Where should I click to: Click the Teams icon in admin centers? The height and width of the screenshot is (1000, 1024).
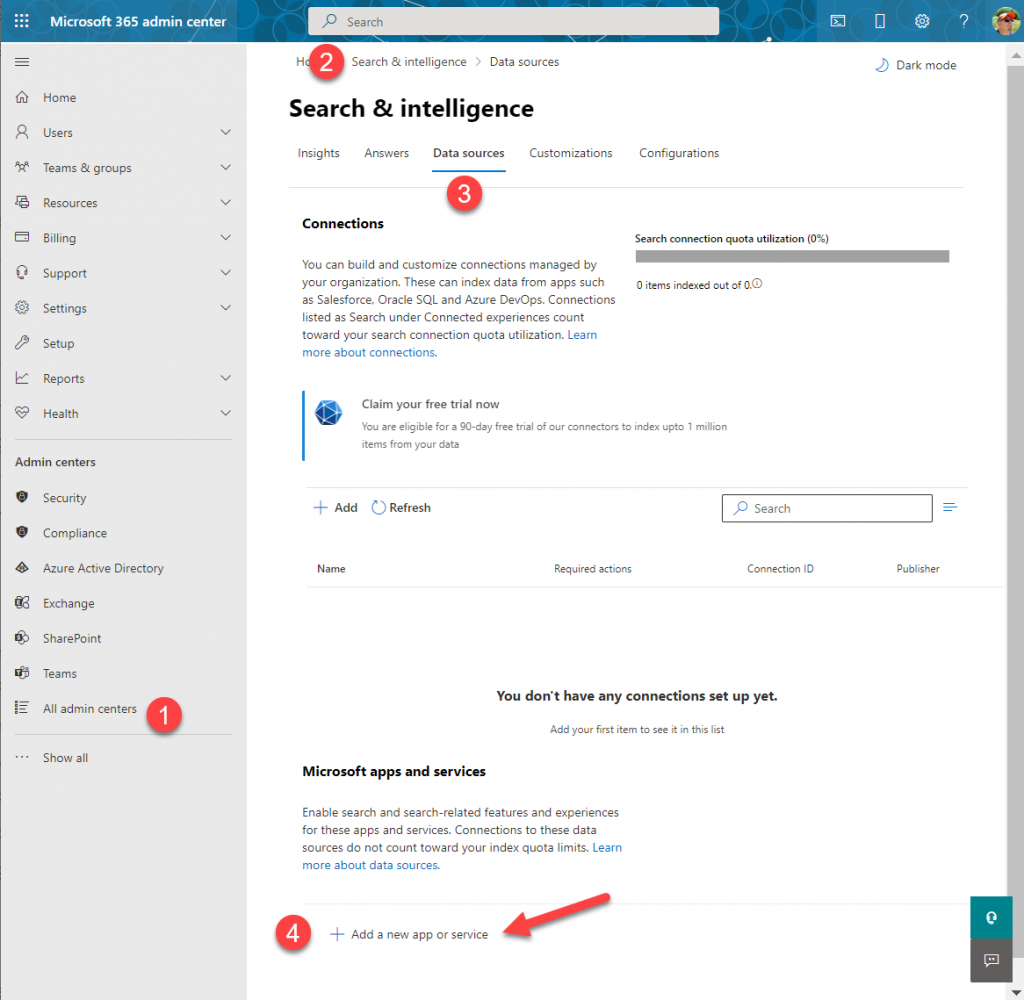point(22,673)
